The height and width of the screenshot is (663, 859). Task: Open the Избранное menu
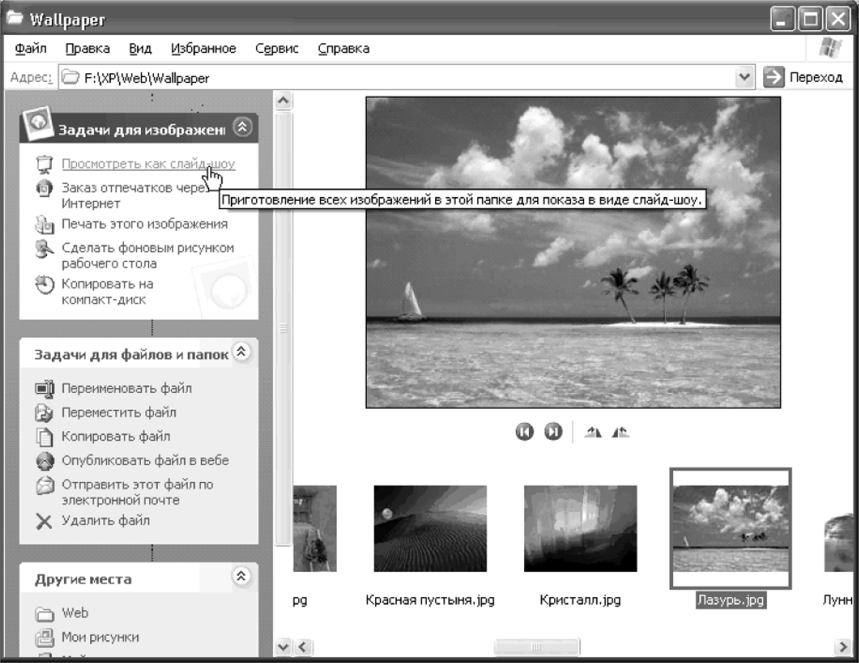click(x=203, y=49)
